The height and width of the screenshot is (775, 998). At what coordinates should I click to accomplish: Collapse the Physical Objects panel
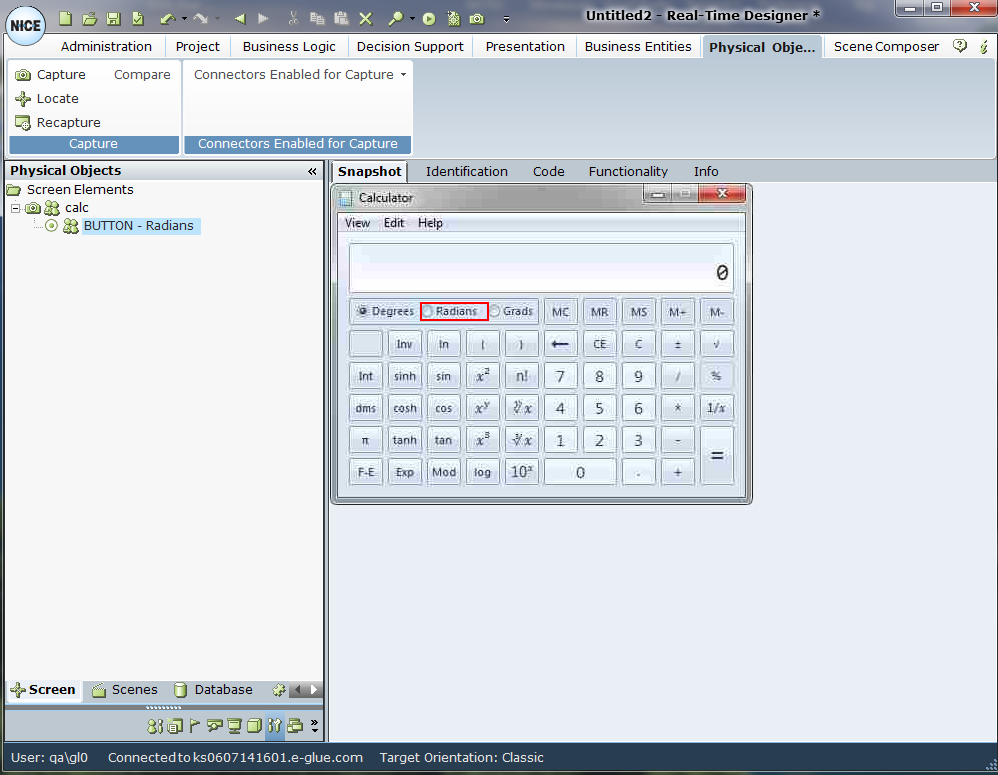coord(312,171)
